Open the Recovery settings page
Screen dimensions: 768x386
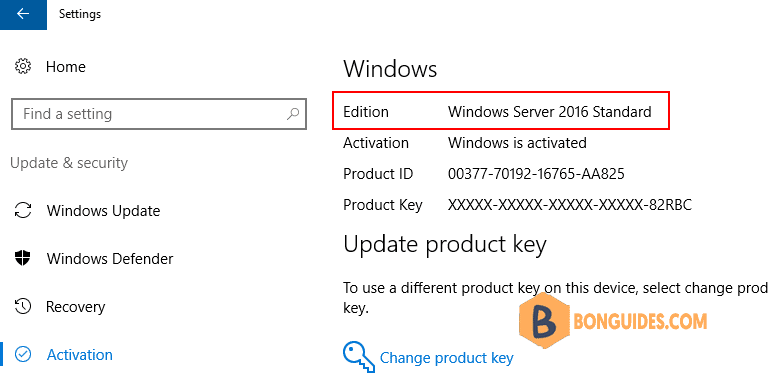75,307
